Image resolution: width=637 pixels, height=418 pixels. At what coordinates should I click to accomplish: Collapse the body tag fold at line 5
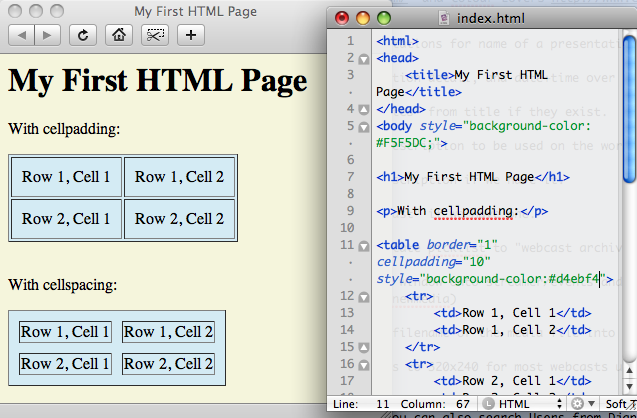pos(364,127)
